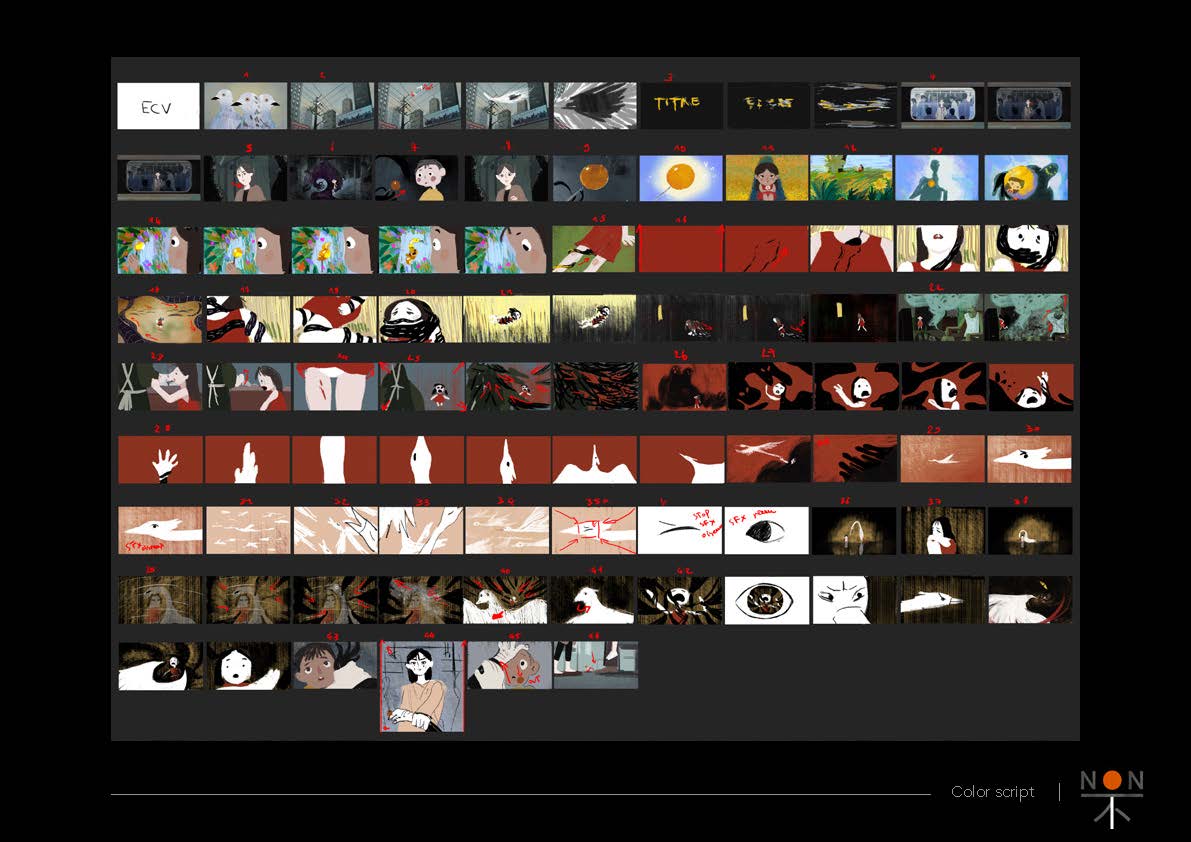Click the boy in yellow shirt frame
The width and height of the screenshot is (1191, 842).
tap(419, 178)
